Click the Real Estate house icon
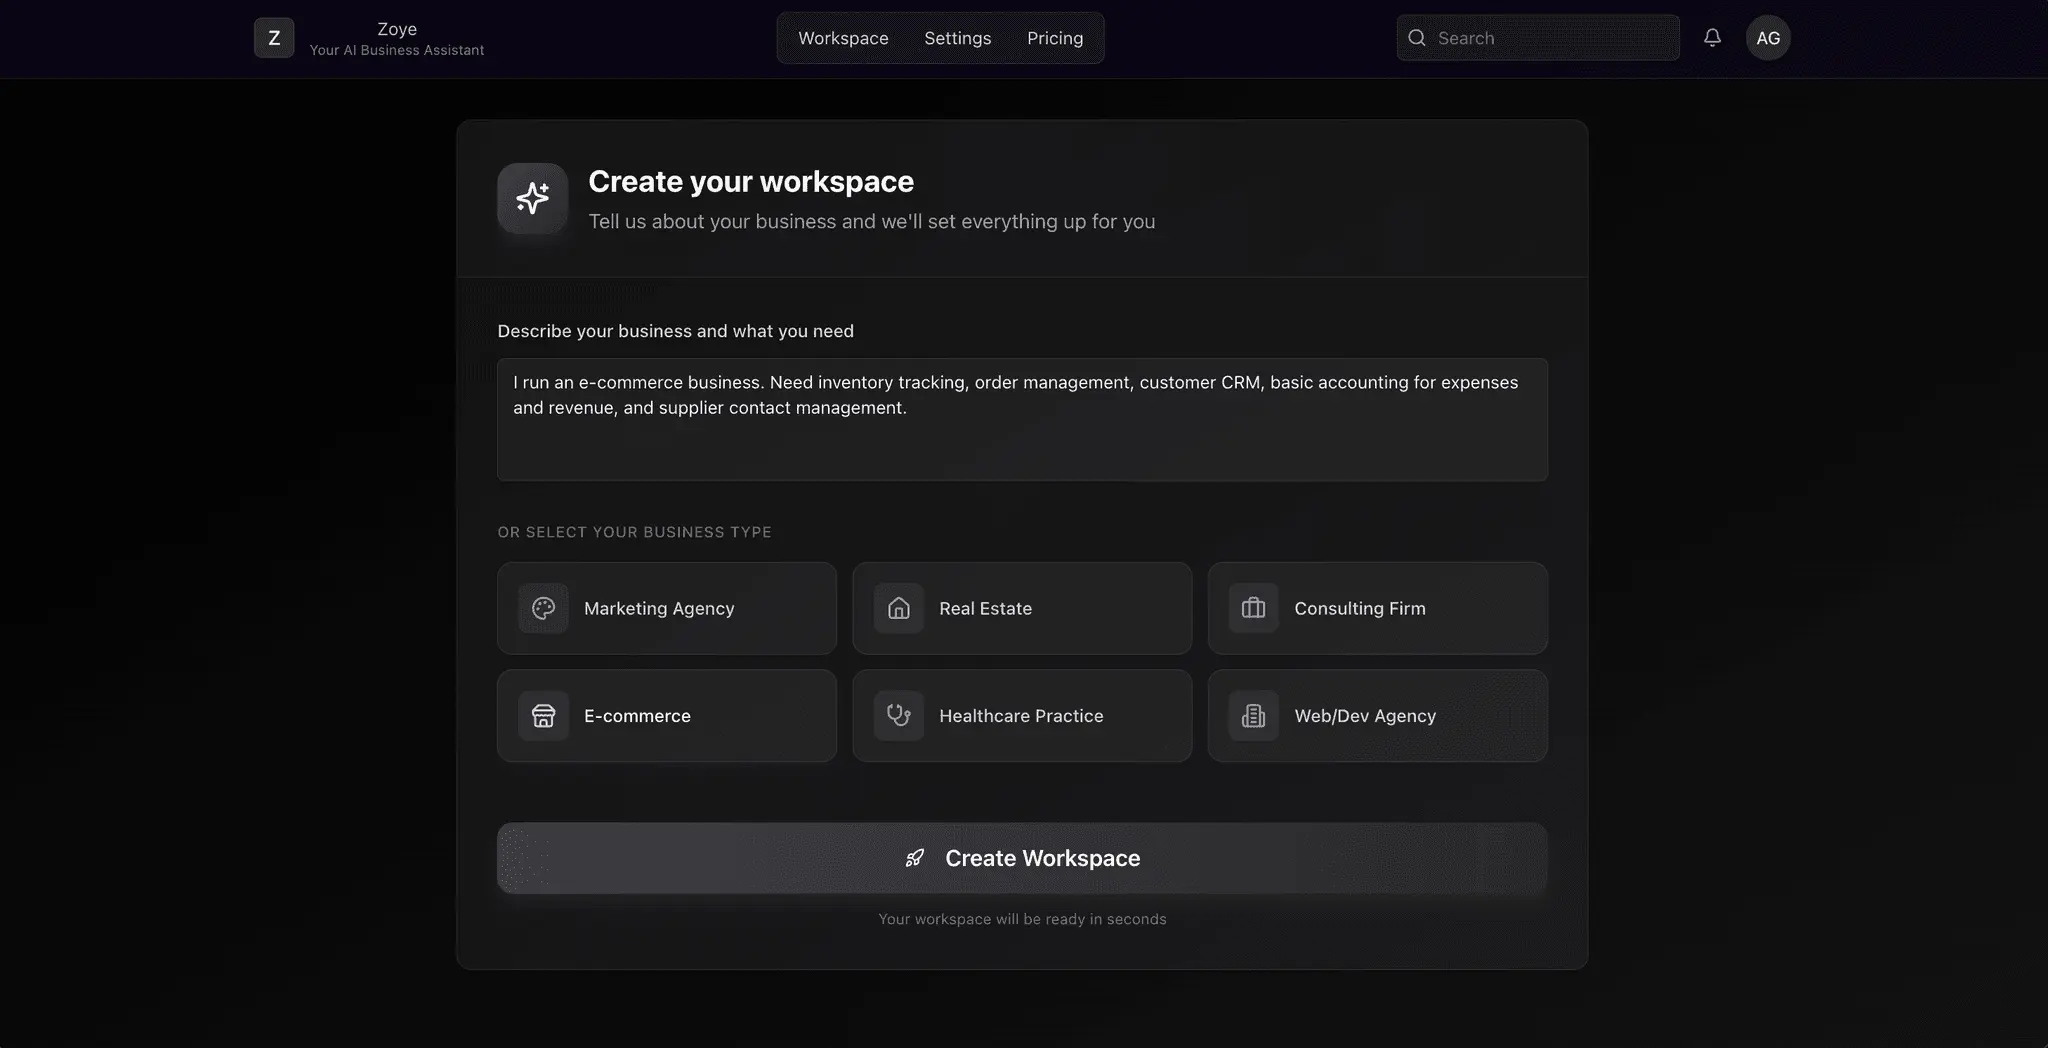This screenshot has width=2048, height=1048. [899, 608]
